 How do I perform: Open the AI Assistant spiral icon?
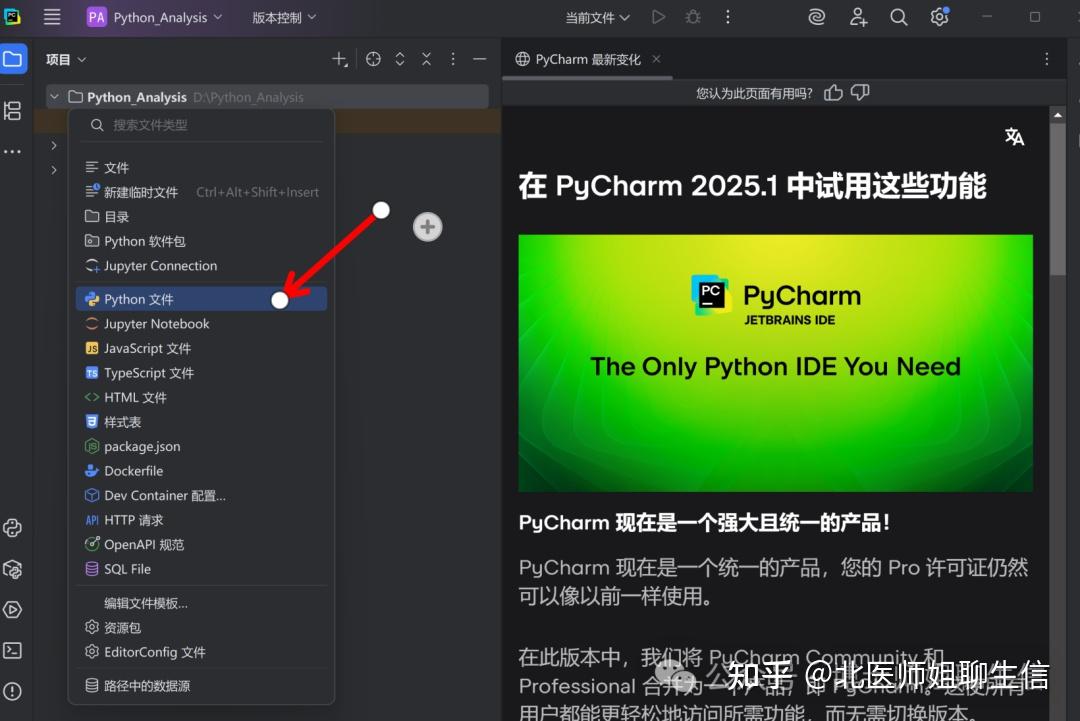tap(817, 17)
